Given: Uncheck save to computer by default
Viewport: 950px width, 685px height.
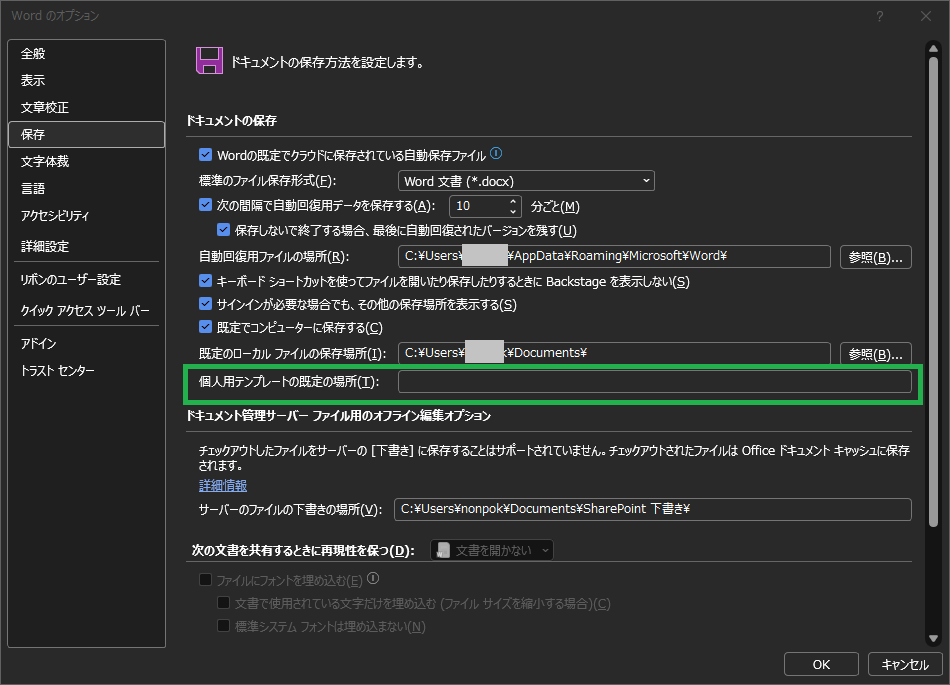Looking at the screenshot, I should pyautogui.click(x=205, y=327).
